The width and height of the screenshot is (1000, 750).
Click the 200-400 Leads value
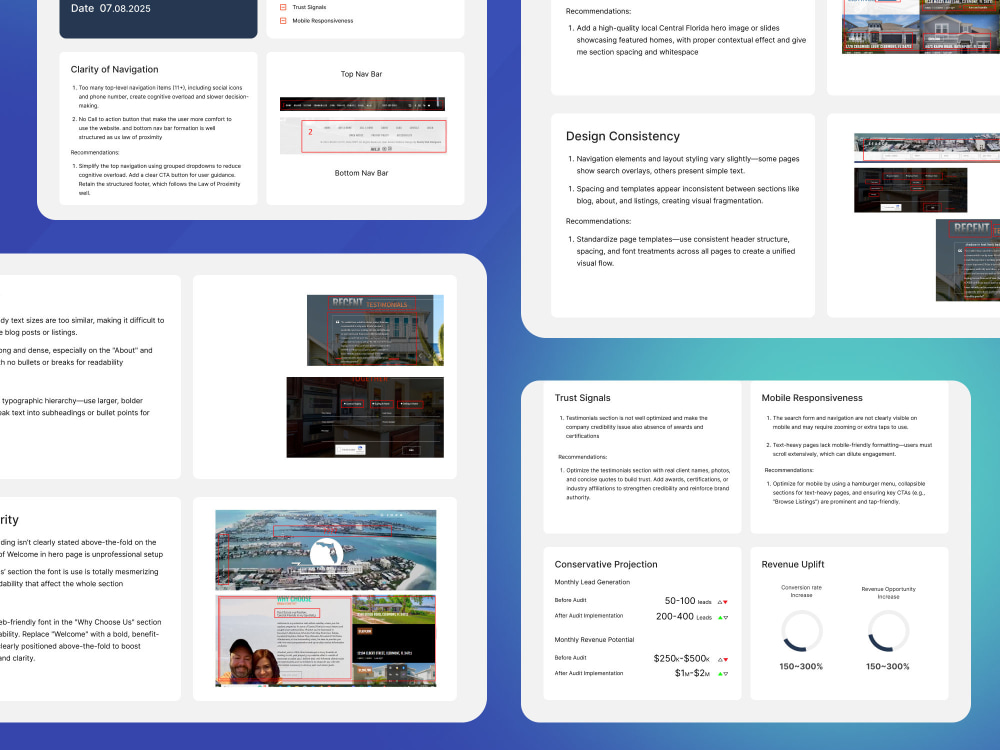pos(684,617)
